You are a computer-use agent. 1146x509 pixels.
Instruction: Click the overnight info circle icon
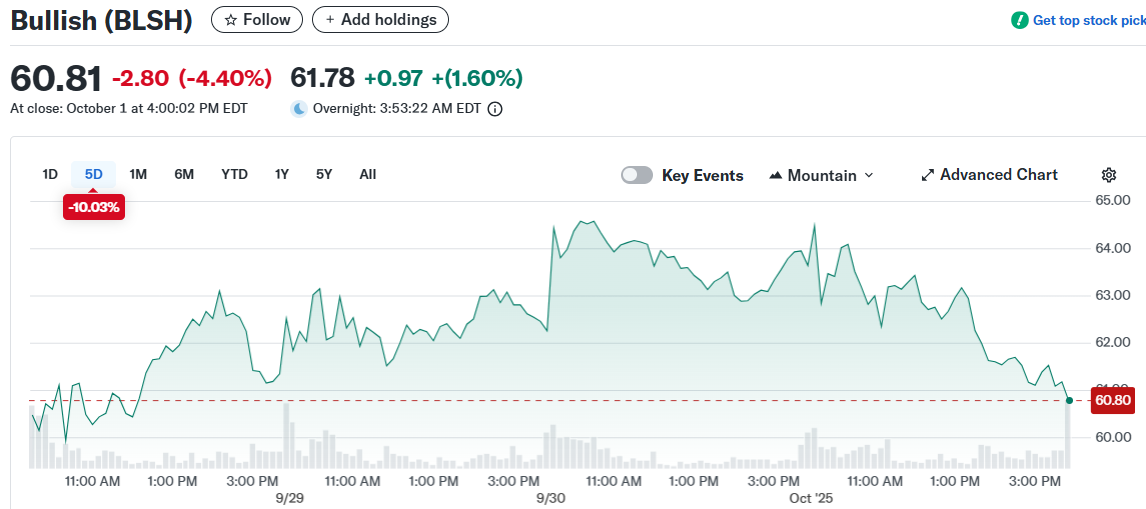[x=494, y=109]
